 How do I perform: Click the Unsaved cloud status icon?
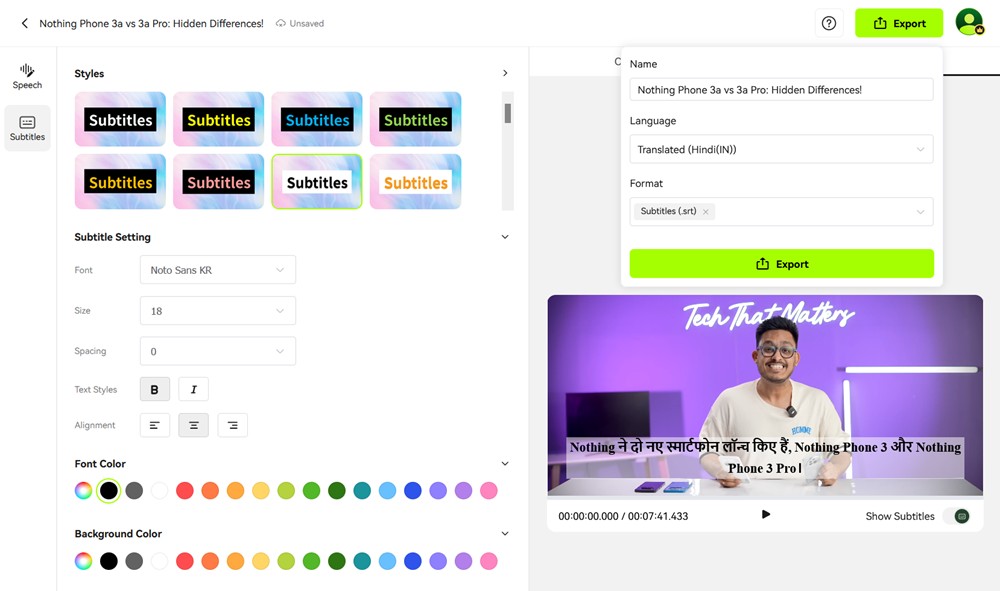click(x=281, y=24)
